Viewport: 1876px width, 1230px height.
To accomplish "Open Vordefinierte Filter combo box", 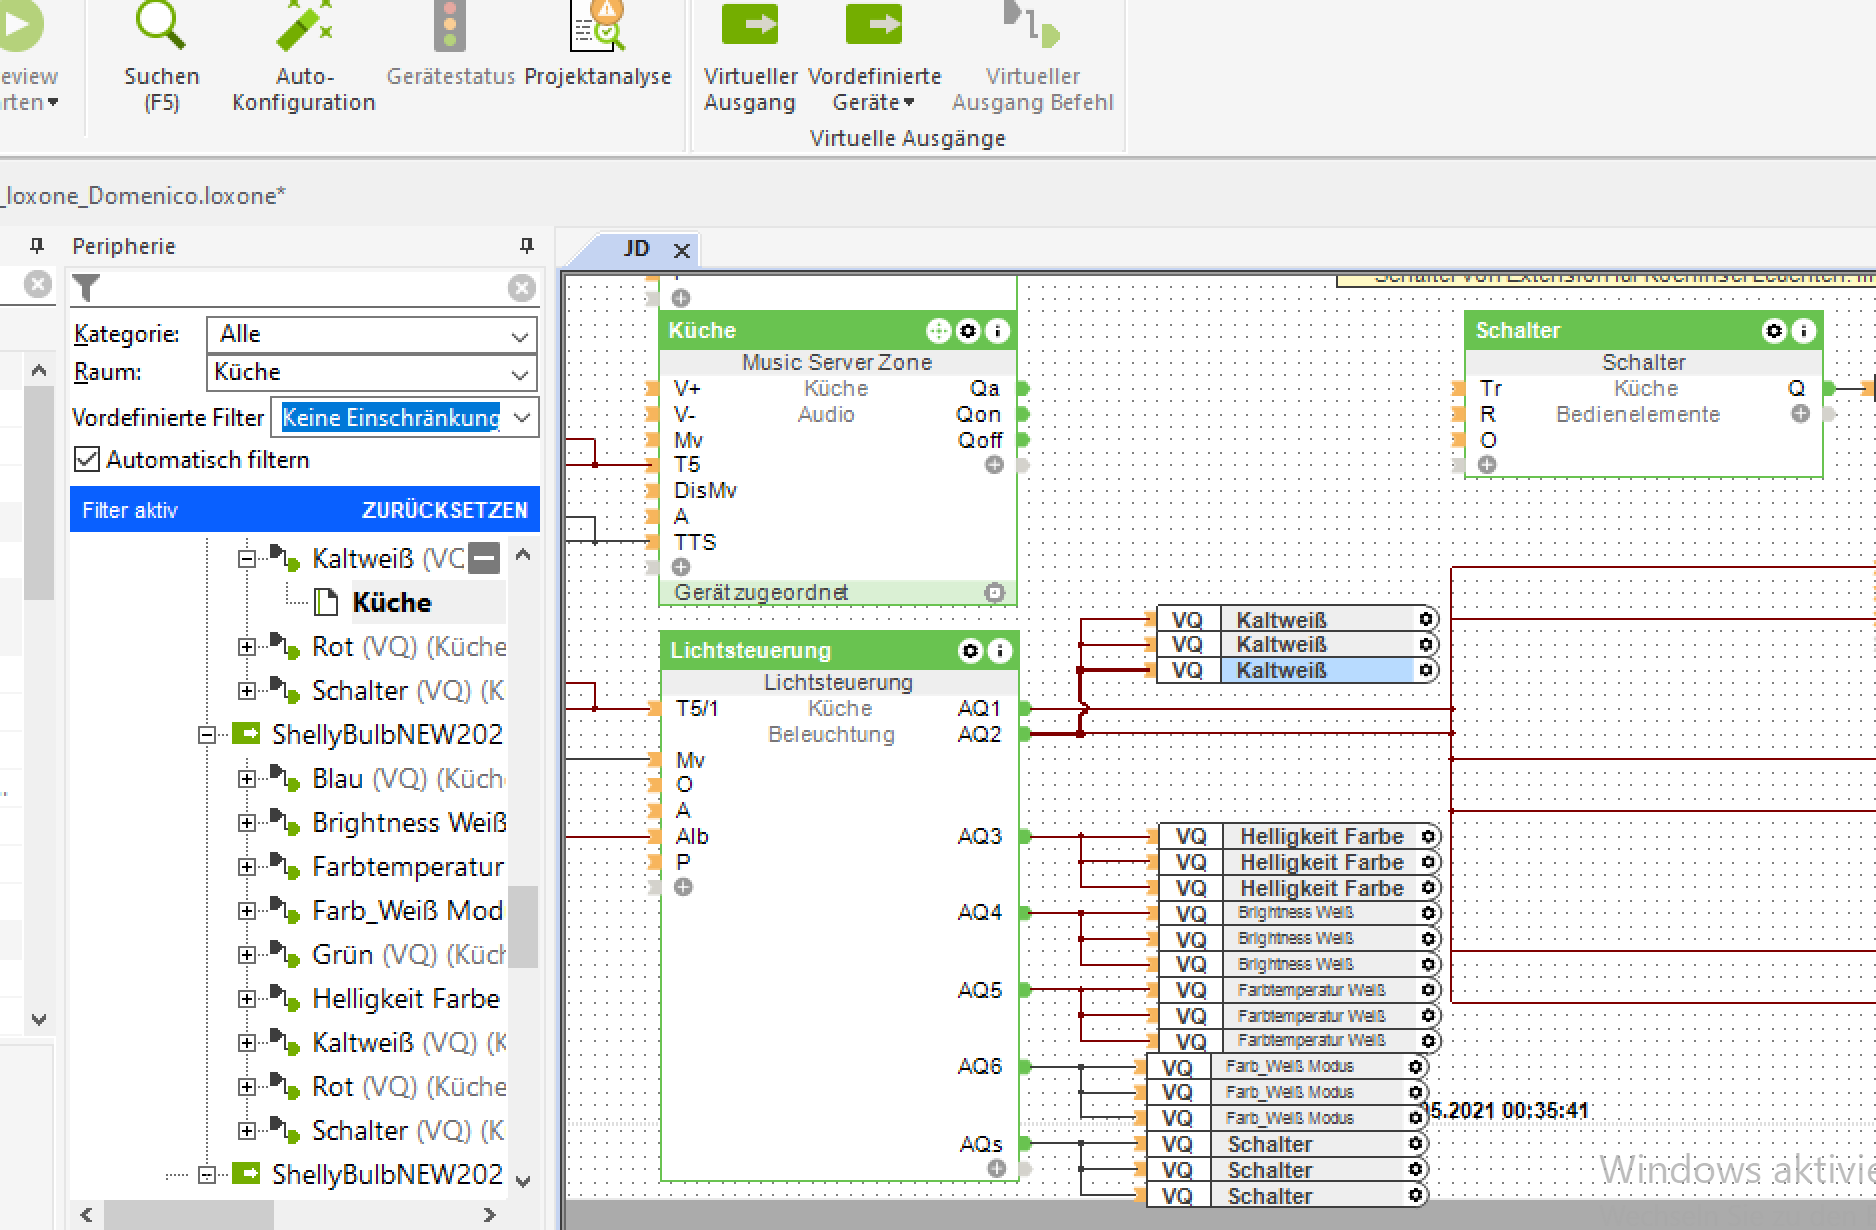I will pyautogui.click(x=521, y=418).
